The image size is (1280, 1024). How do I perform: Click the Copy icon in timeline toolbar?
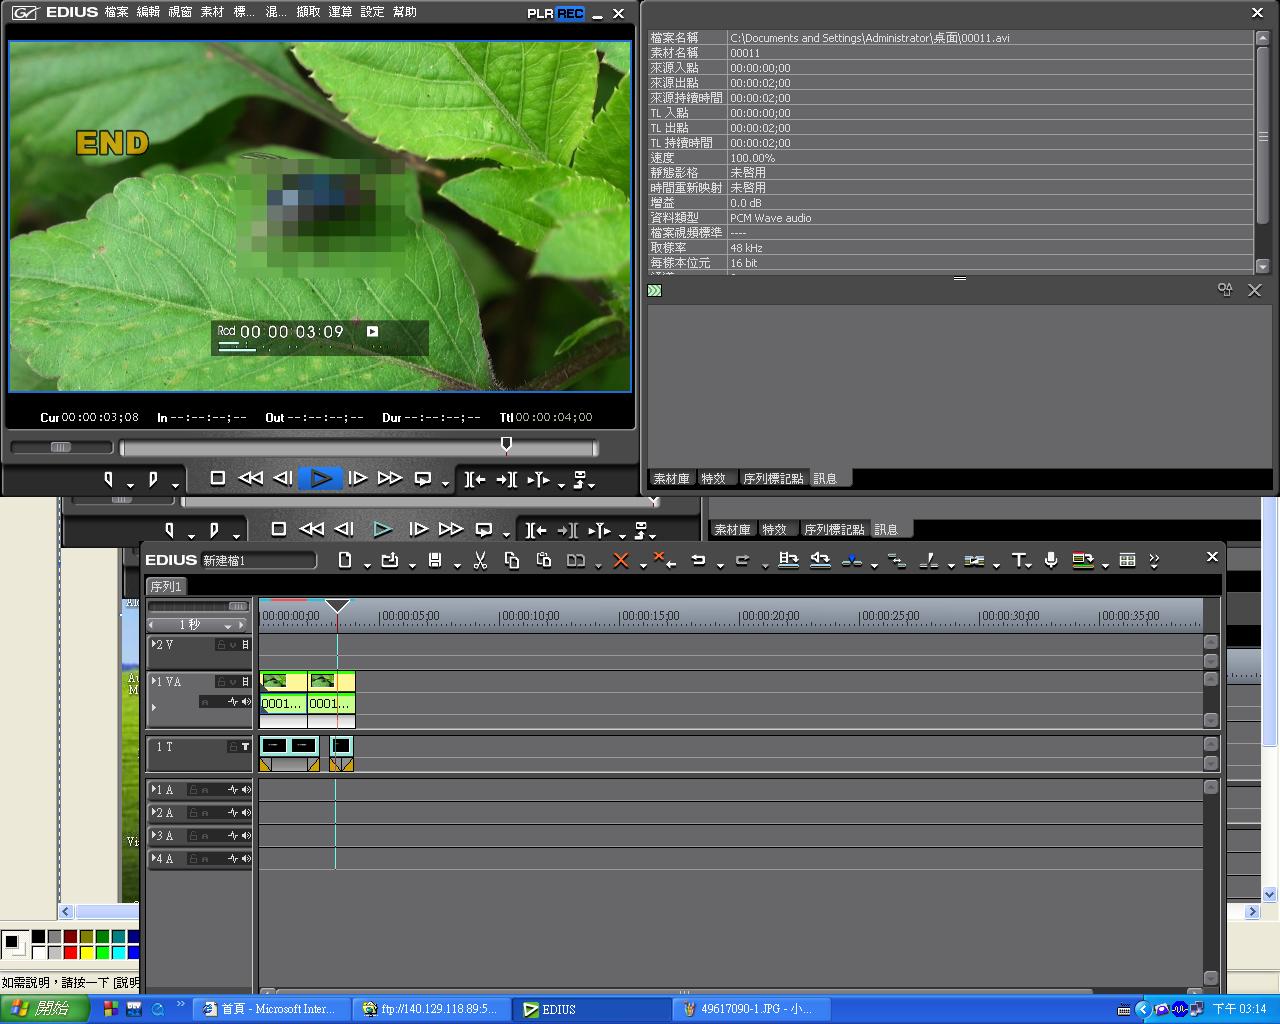(x=512, y=560)
